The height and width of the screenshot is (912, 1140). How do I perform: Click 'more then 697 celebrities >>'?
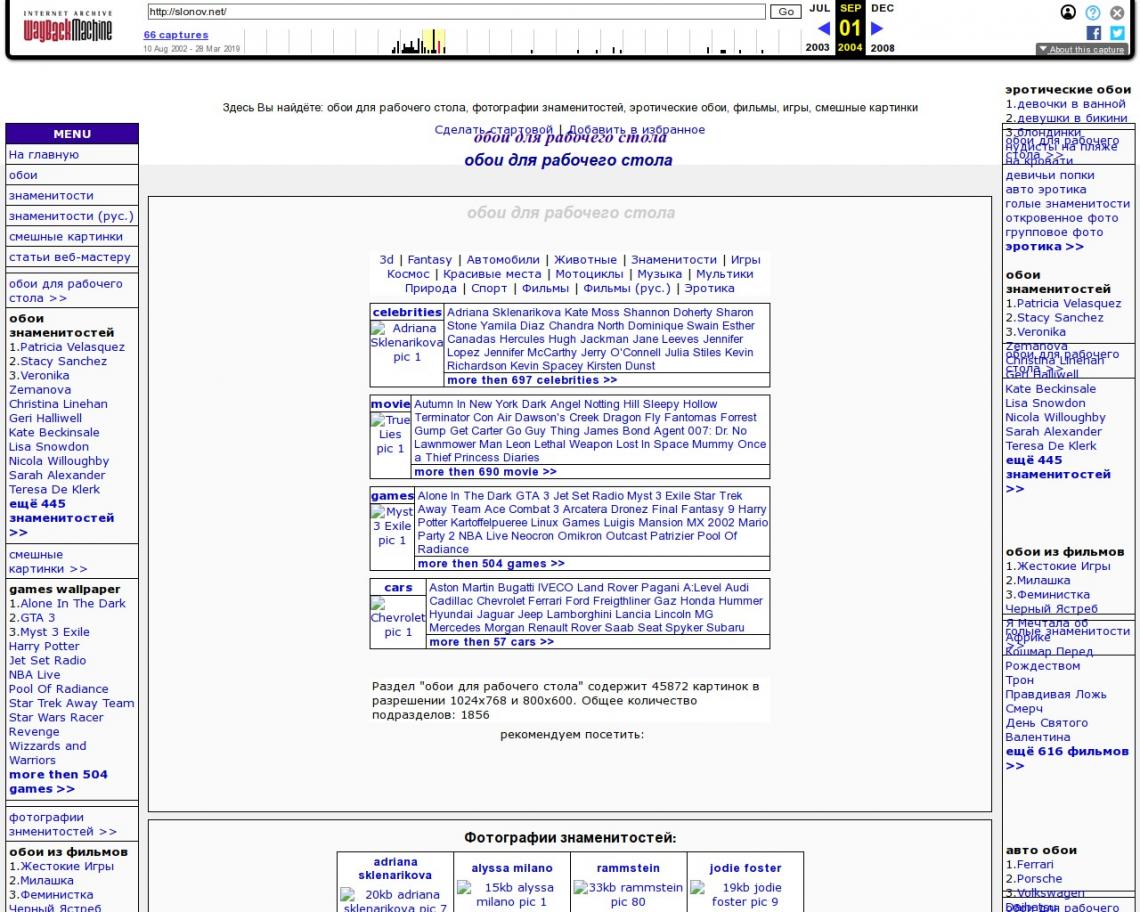pos(532,380)
